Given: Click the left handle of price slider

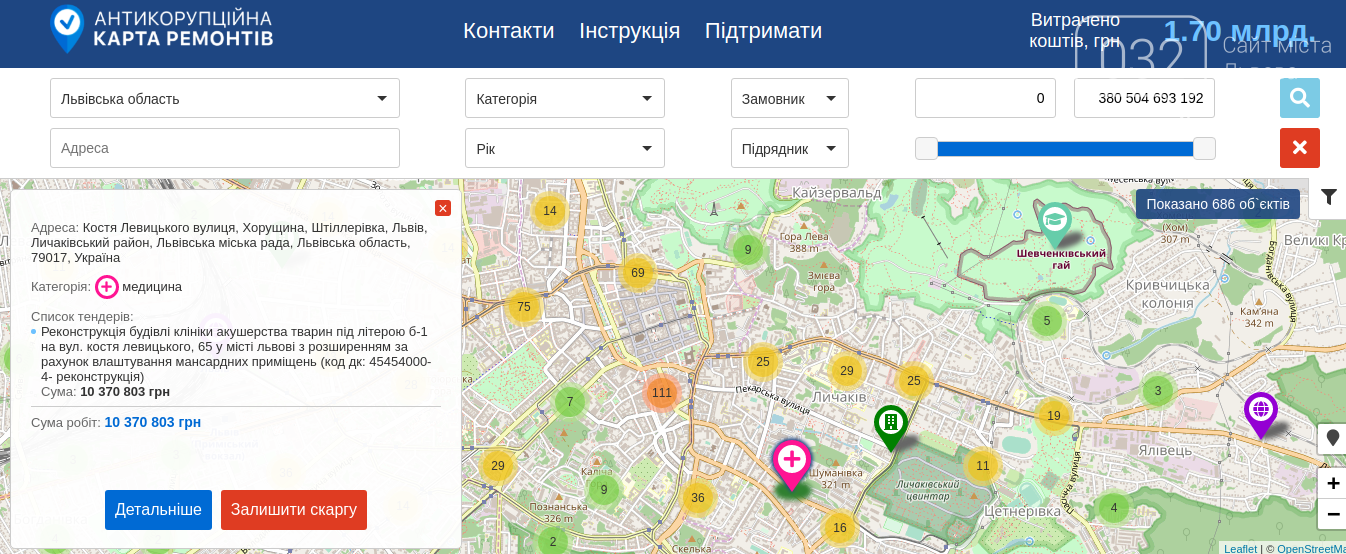Looking at the screenshot, I should click(x=927, y=149).
